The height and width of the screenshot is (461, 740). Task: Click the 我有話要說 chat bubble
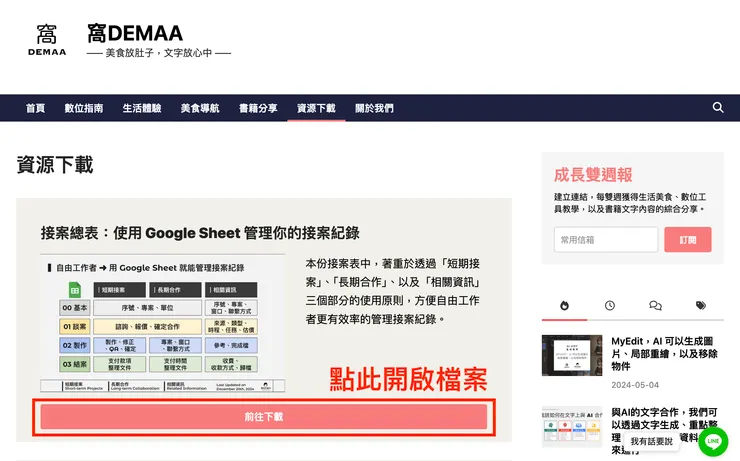coord(651,441)
